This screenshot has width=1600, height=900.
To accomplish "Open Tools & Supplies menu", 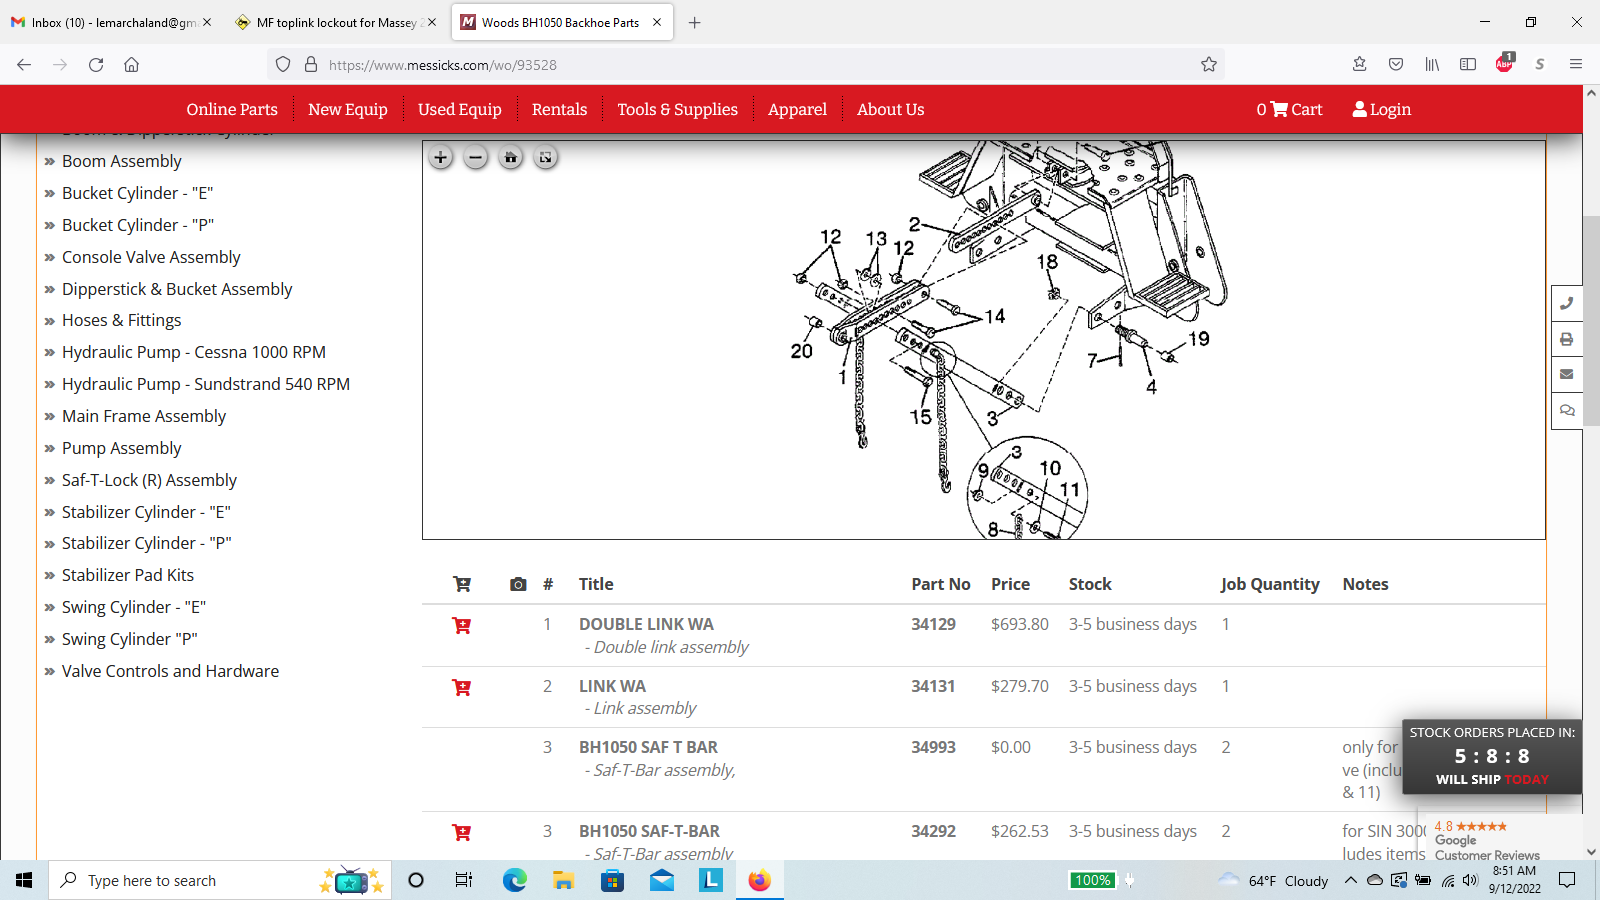I will 677,109.
